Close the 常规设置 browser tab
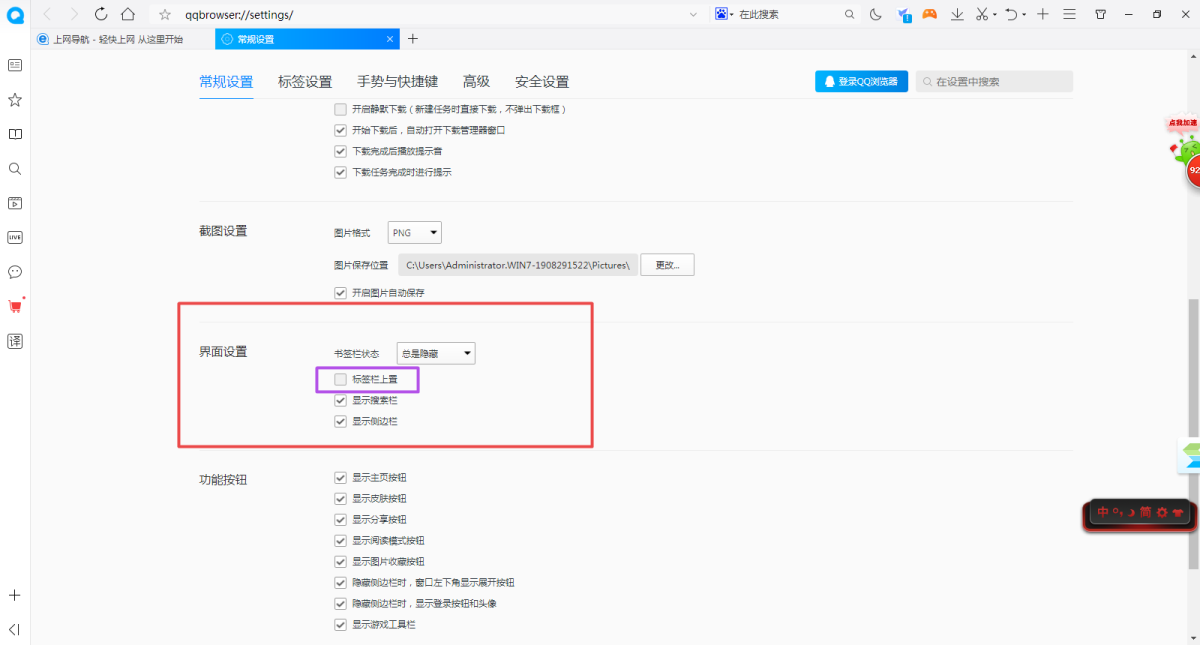The width and height of the screenshot is (1200, 645). point(390,39)
